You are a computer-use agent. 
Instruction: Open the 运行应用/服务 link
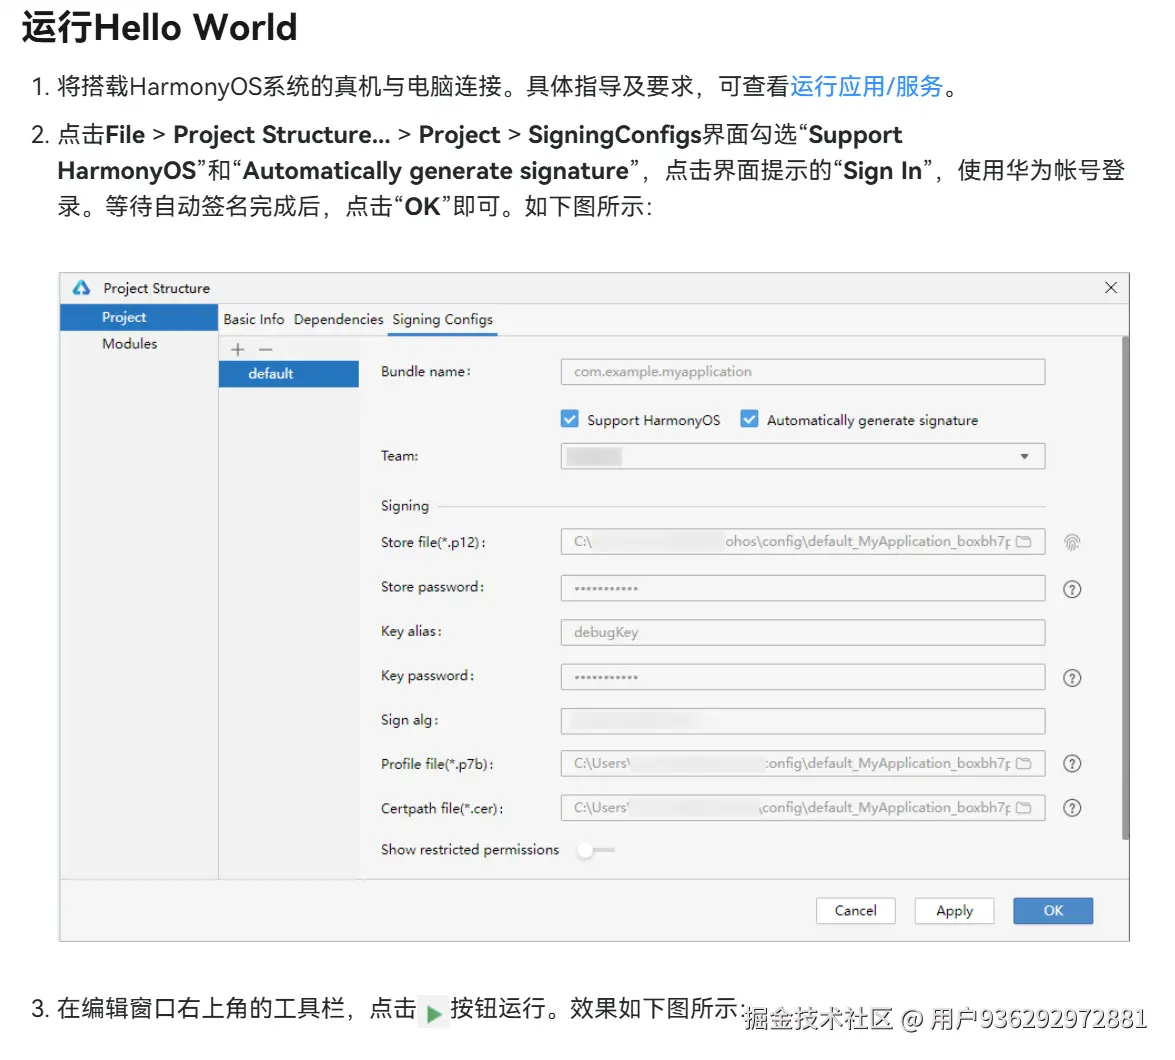pyautogui.click(x=866, y=86)
